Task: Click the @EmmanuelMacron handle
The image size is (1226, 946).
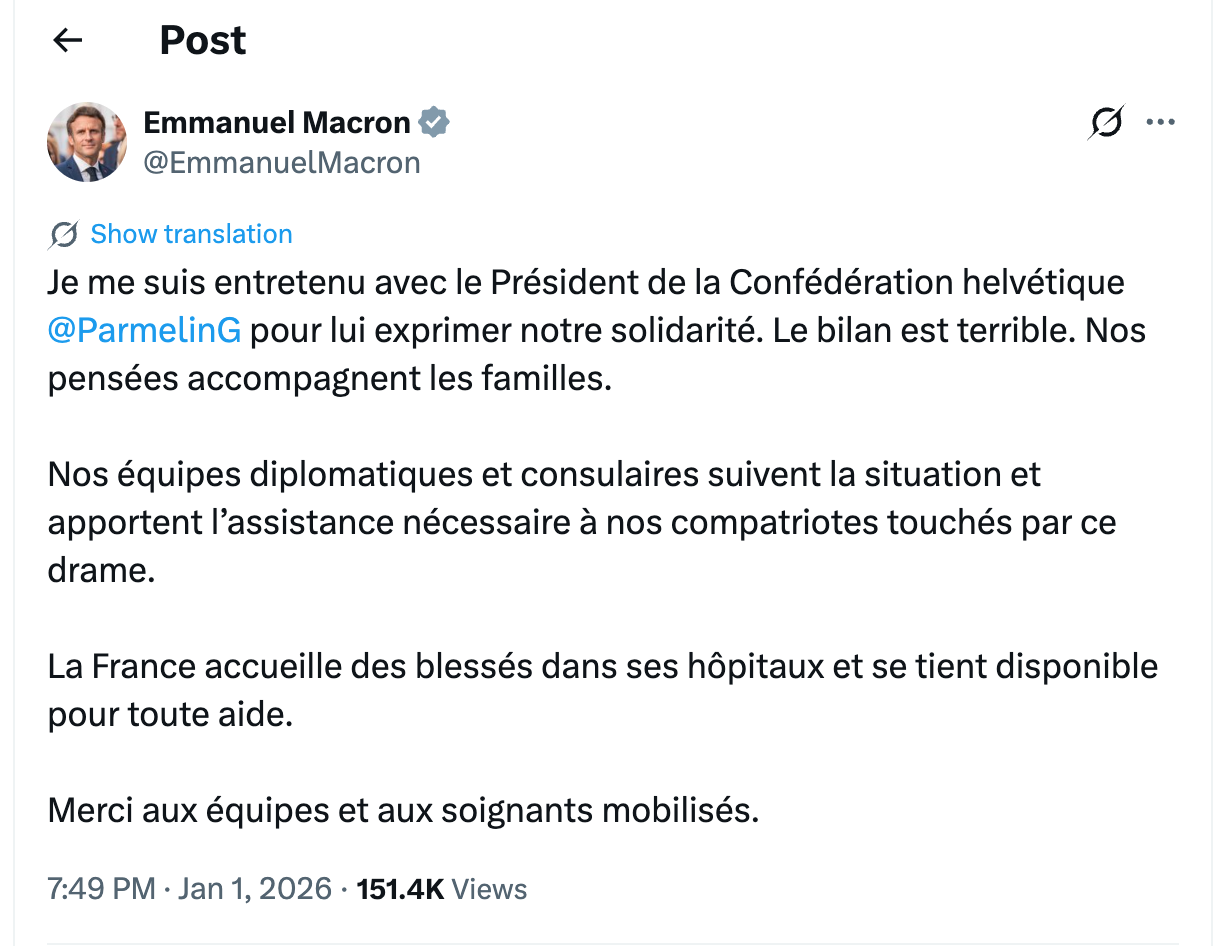Action: [282, 163]
